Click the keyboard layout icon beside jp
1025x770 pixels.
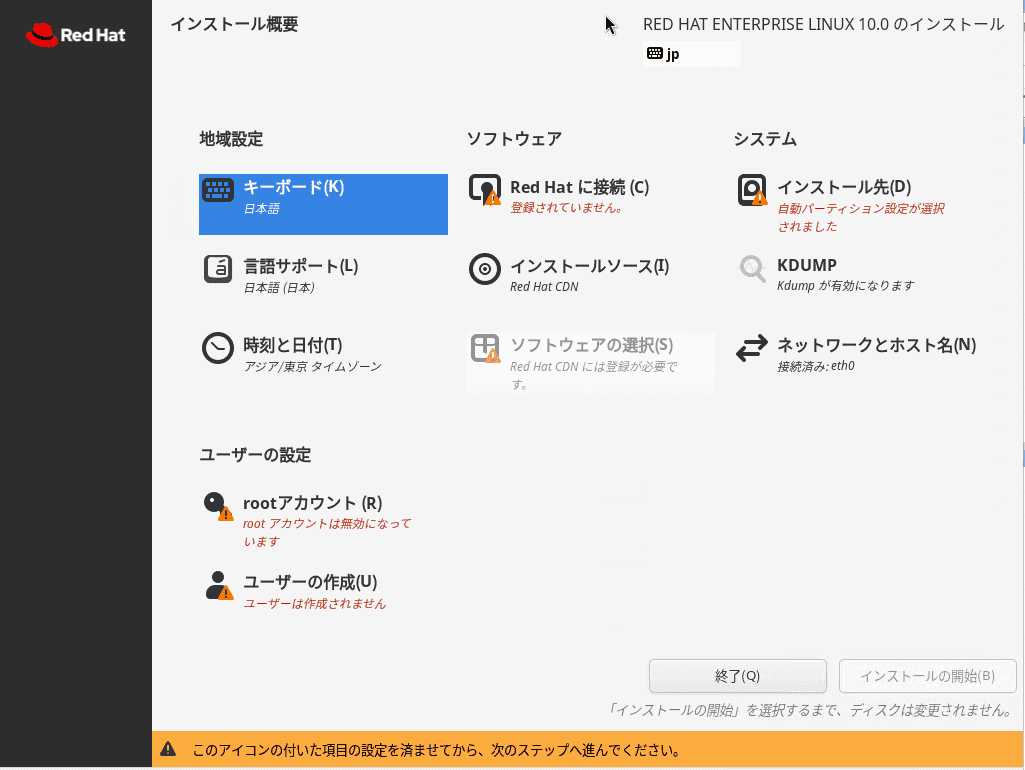pyautogui.click(x=654, y=53)
